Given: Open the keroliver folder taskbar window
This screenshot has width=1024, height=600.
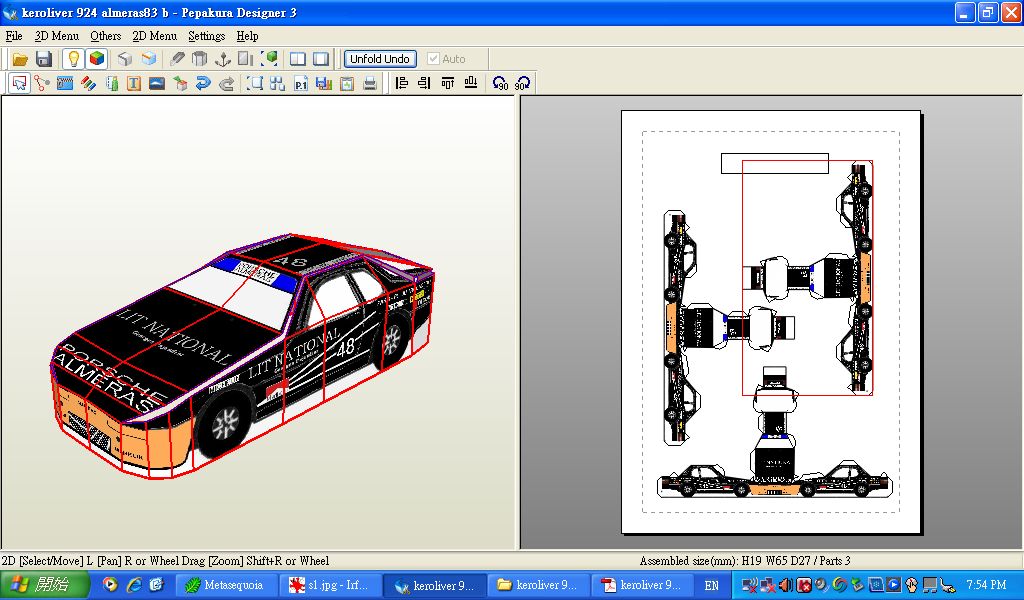Looking at the screenshot, I should (x=537, y=585).
